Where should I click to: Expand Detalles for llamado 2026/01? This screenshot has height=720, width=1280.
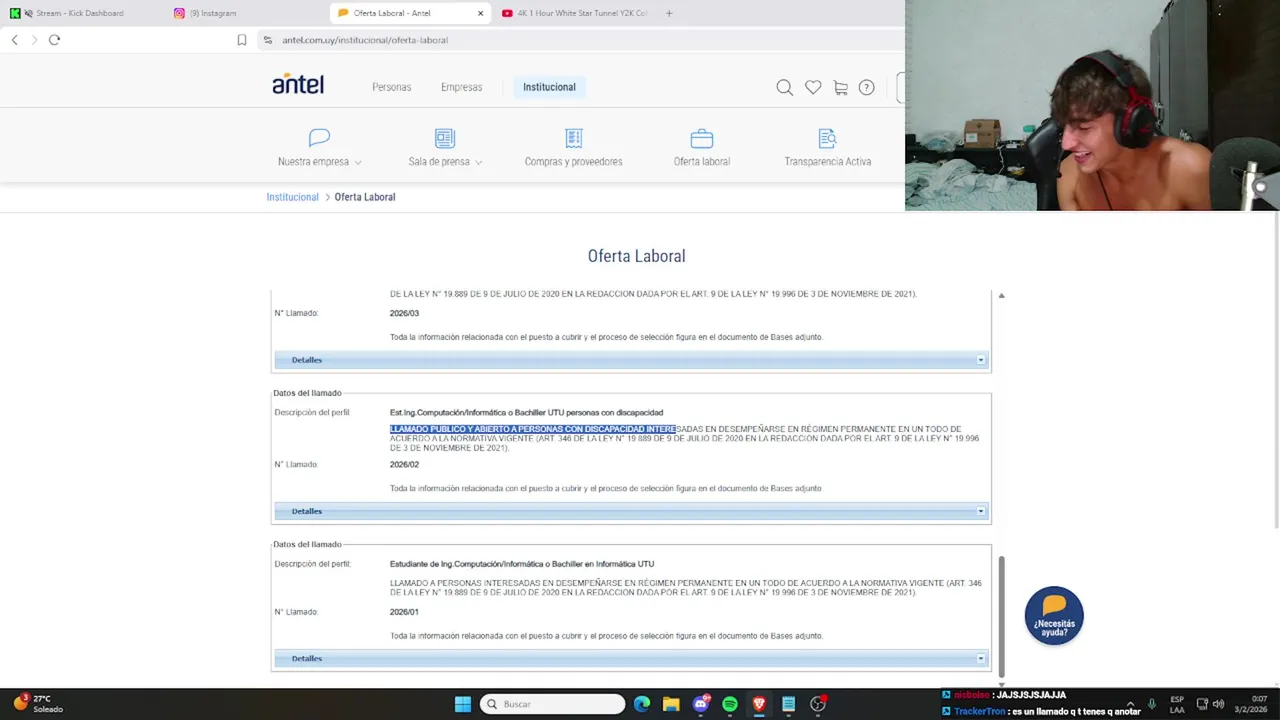point(631,658)
